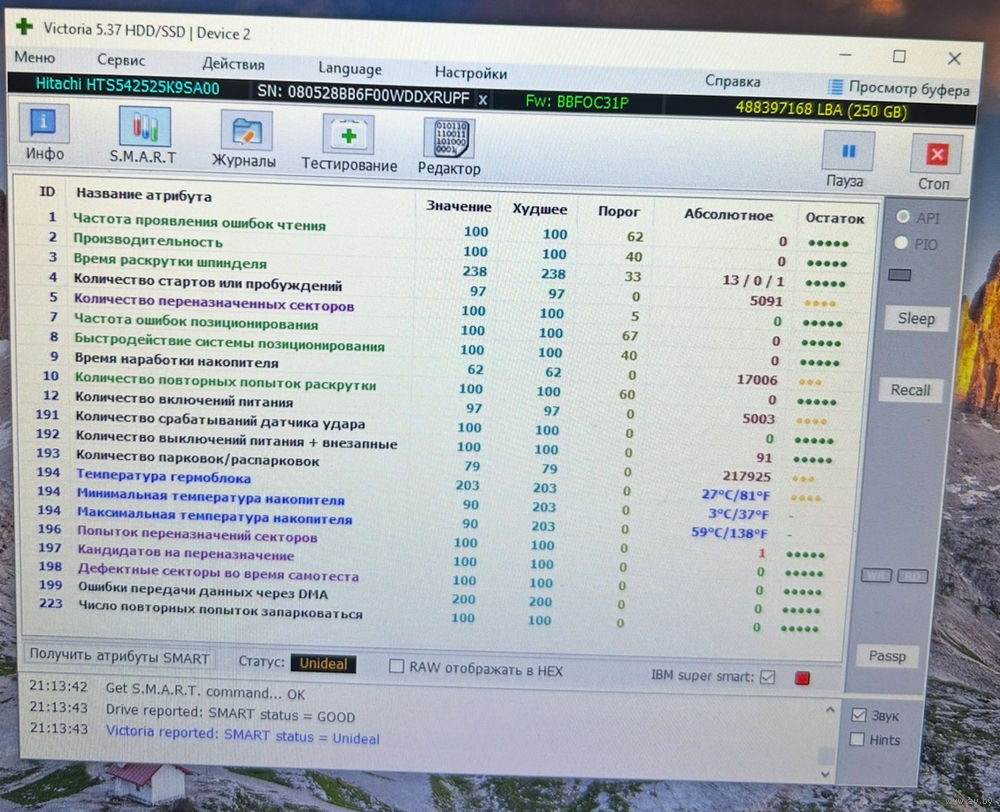Click the Sleep button
The image size is (1000, 812).
tap(916, 318)
